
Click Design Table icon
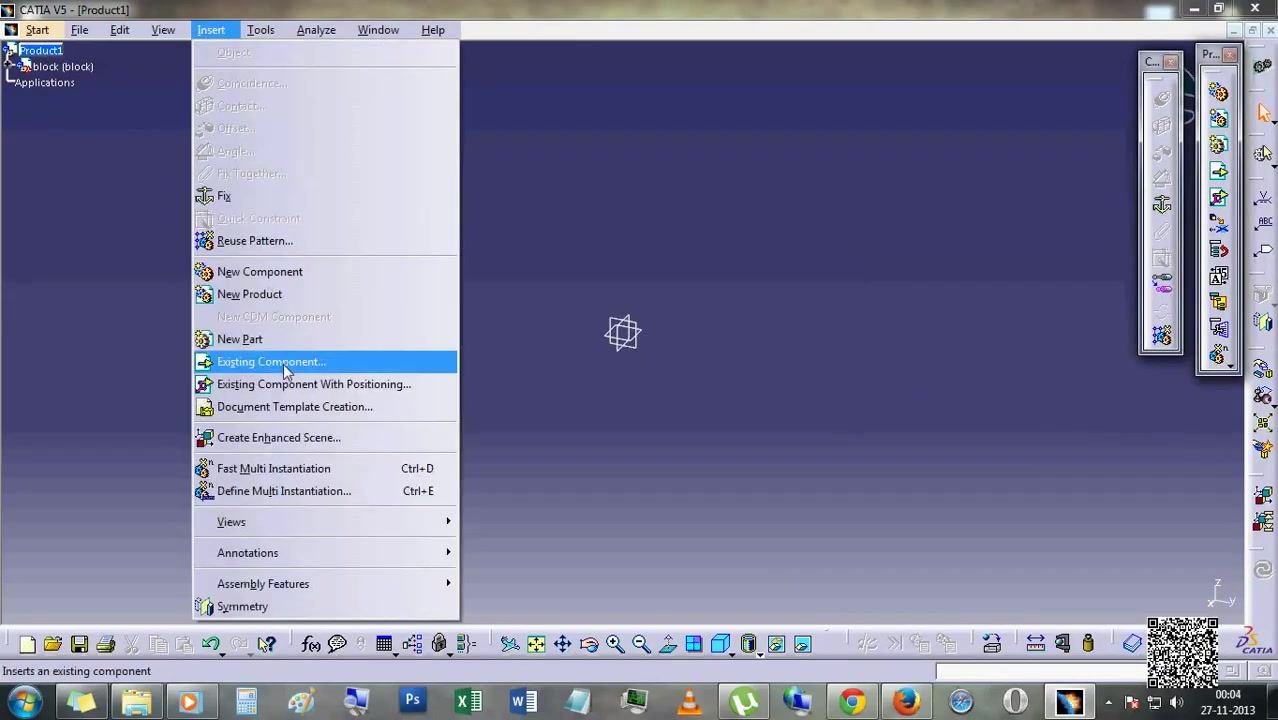[x=384, y=645]
